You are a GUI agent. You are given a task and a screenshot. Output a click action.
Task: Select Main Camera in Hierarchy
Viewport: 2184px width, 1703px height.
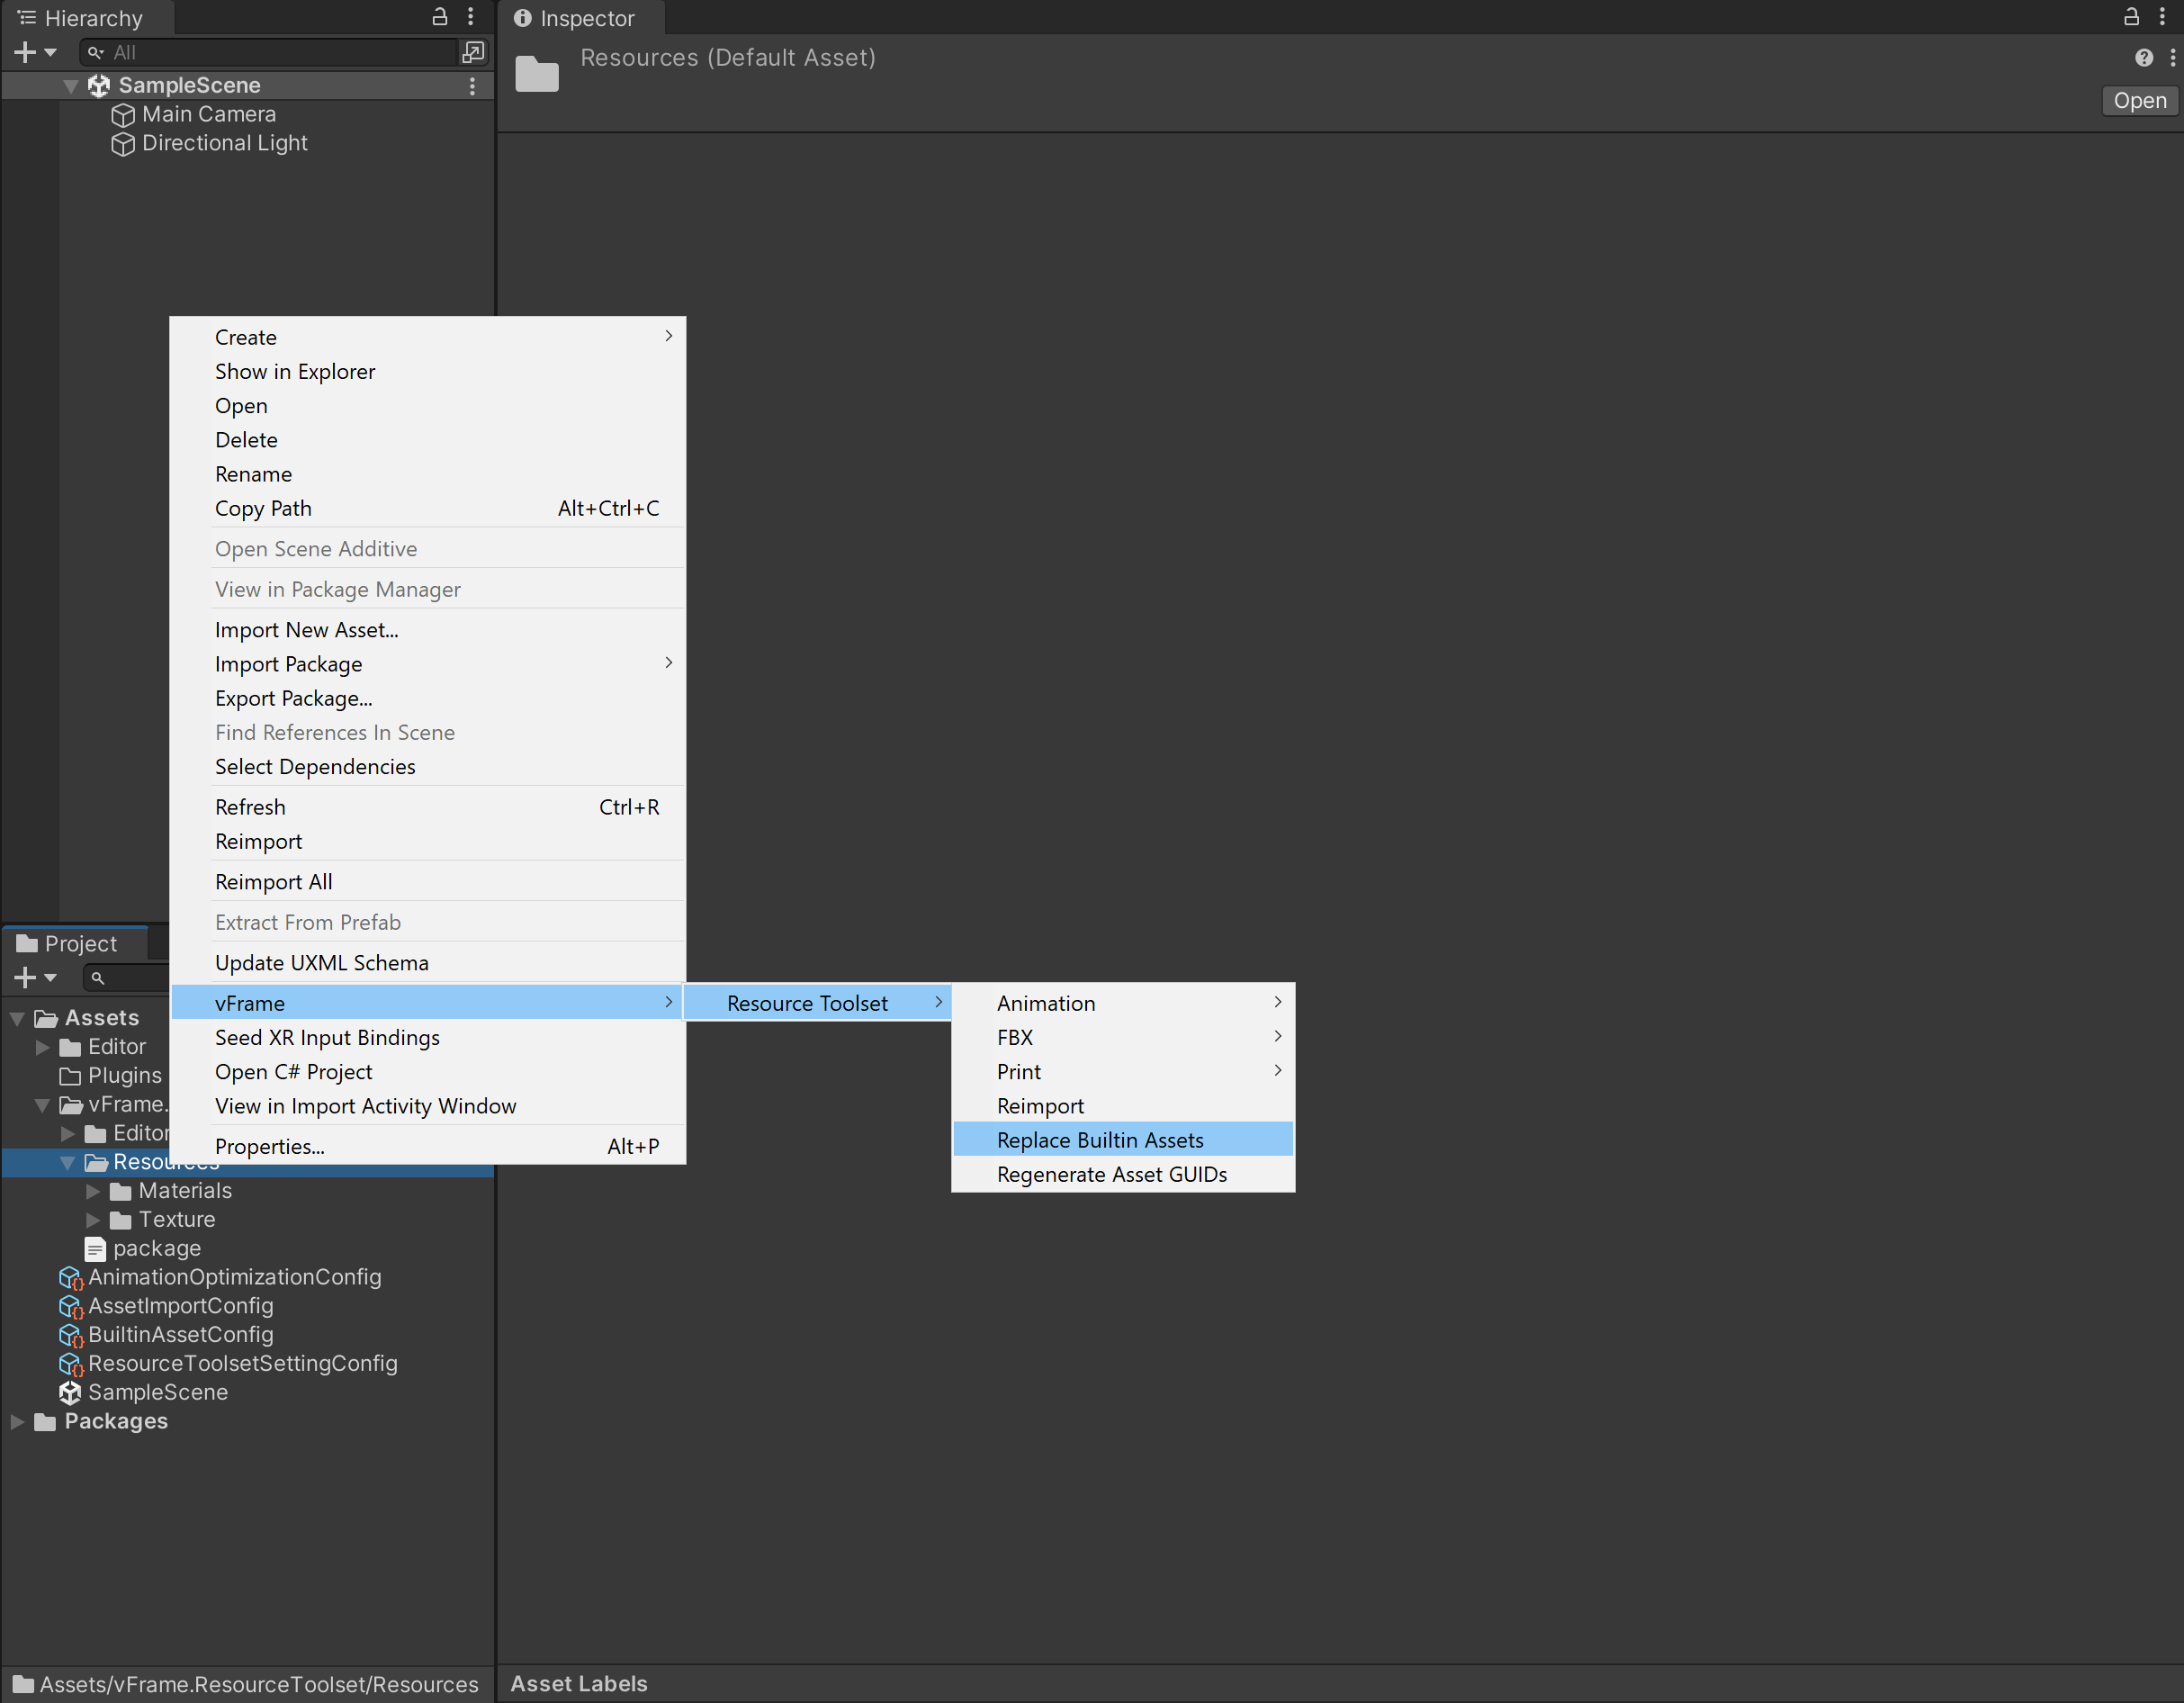click(x=208, y=114)
